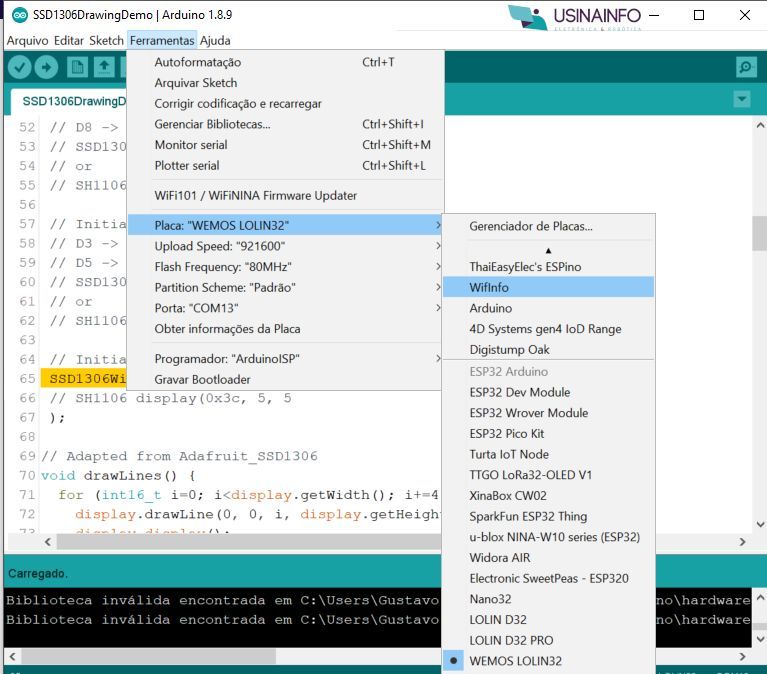Click the editor scroll-up arrow
This screenshot has height=674, width=767.
click(760, 125)
